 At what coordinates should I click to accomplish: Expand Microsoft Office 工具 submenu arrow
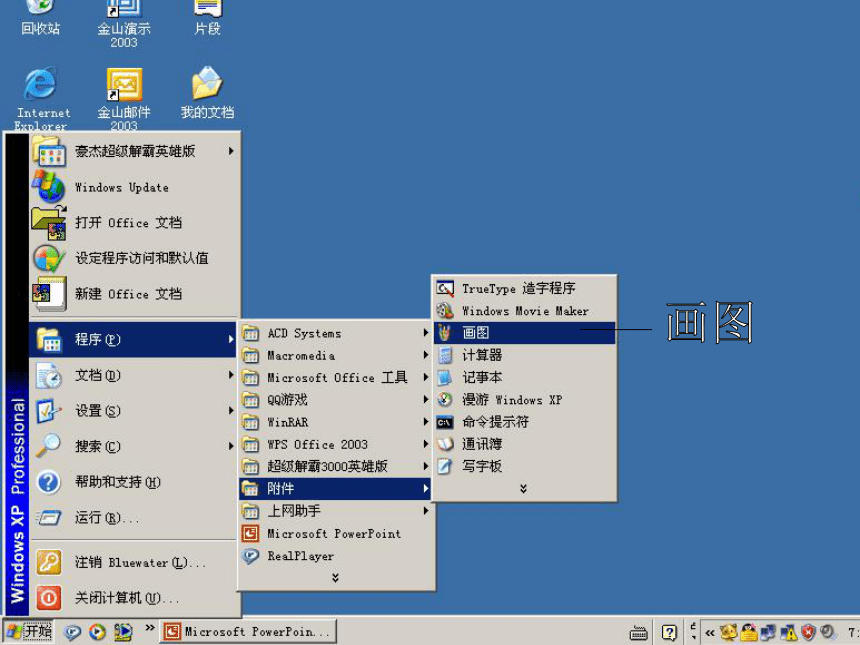[x=426, y=377]
